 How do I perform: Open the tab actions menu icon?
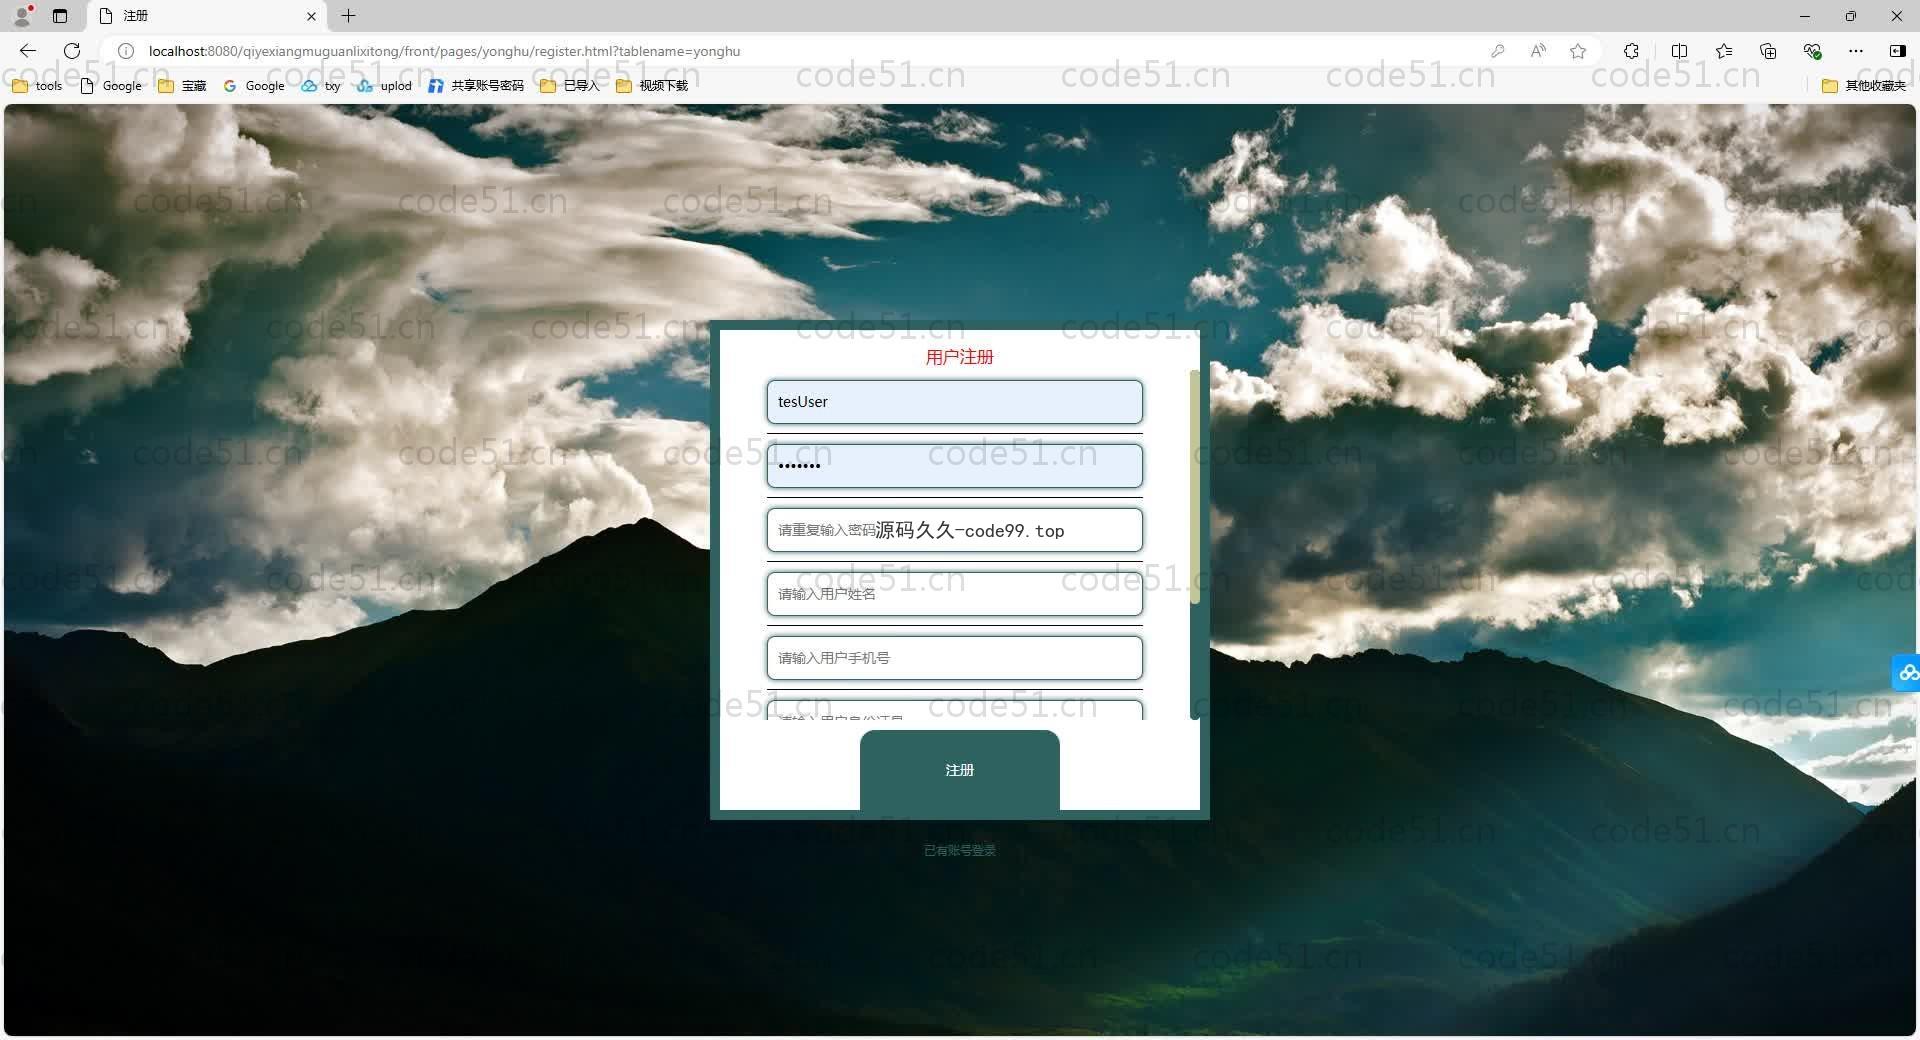pos(60,16)
